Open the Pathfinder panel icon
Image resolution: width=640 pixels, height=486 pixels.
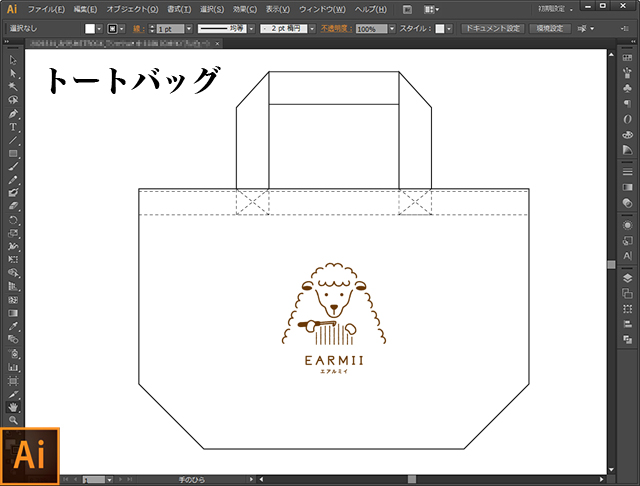pos(627,339)
